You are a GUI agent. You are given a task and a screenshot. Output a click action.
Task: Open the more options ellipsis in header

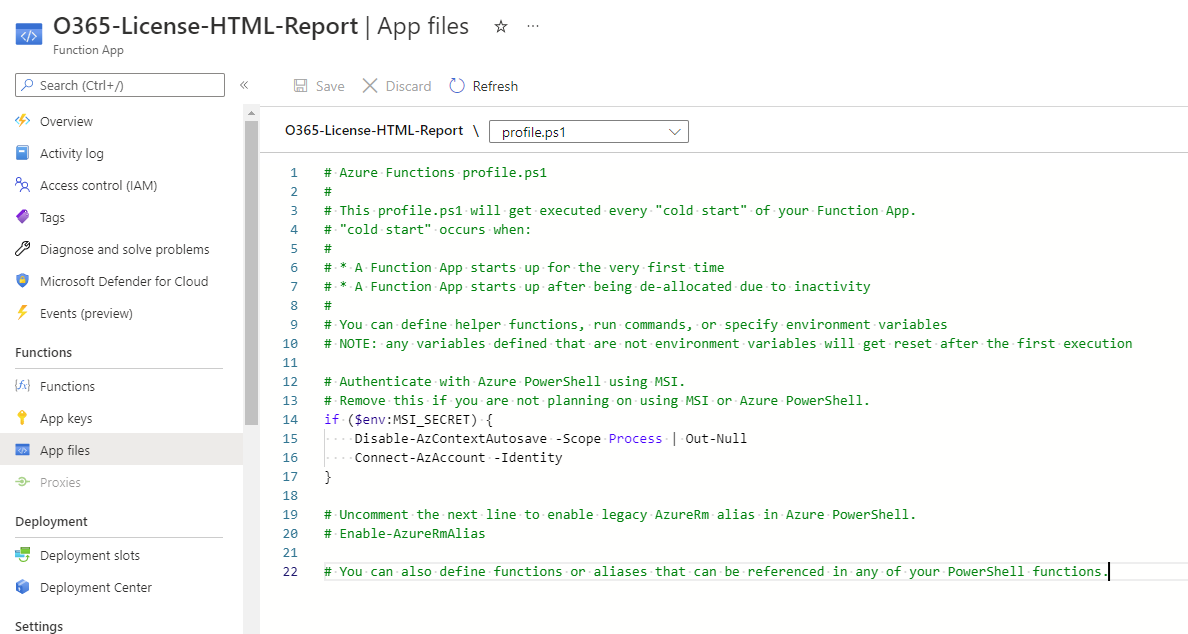pos(533,26)
